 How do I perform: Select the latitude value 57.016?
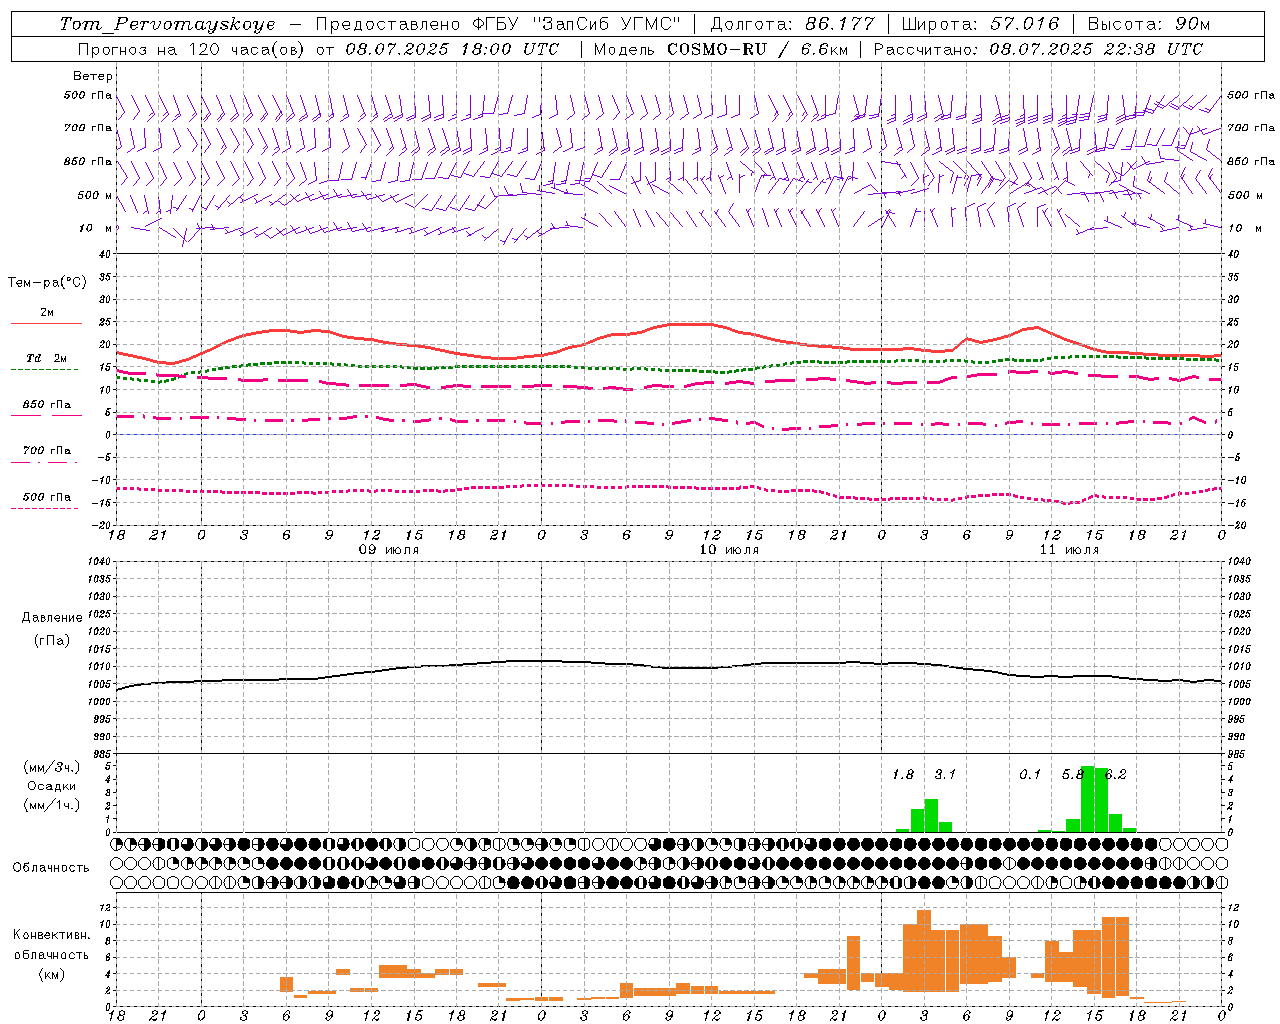tap(1025, 24)
